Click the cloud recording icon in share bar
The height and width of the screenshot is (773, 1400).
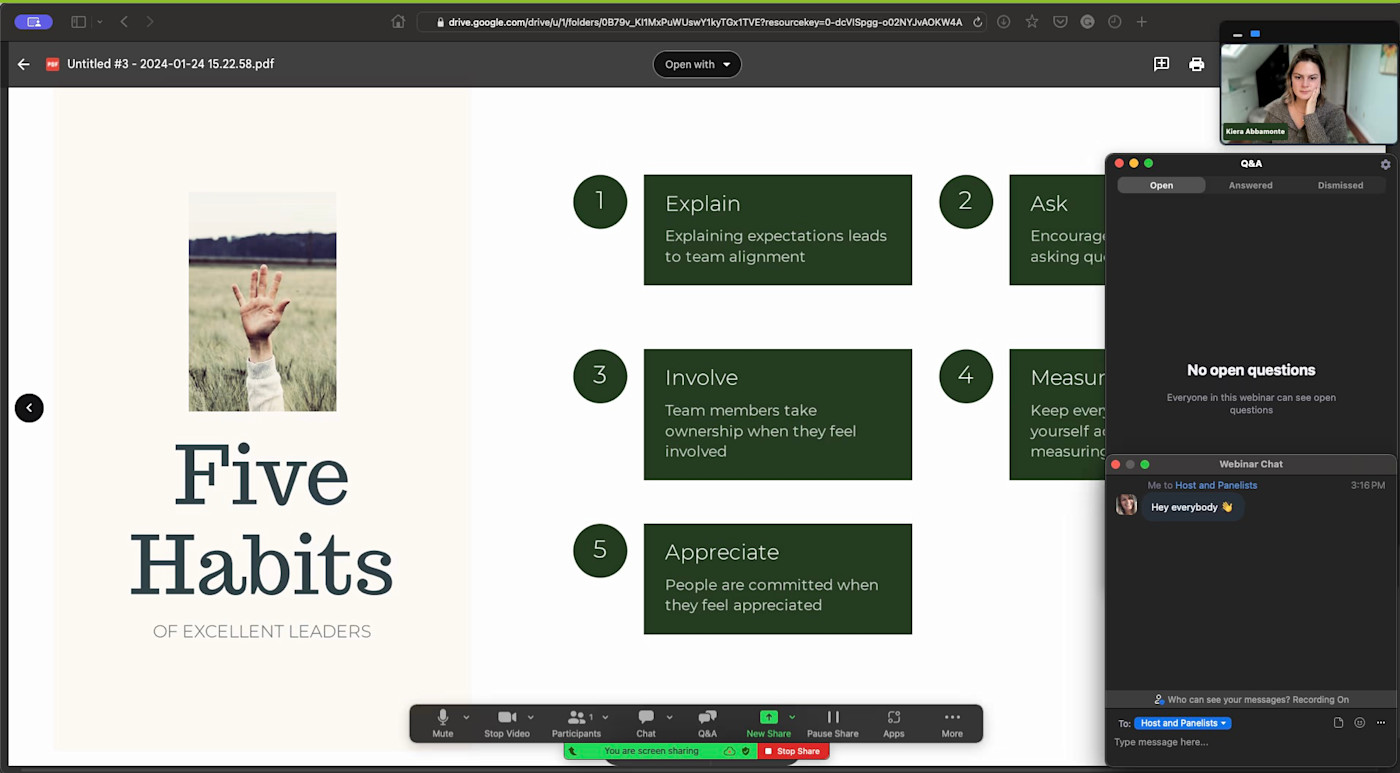point(729,751)
